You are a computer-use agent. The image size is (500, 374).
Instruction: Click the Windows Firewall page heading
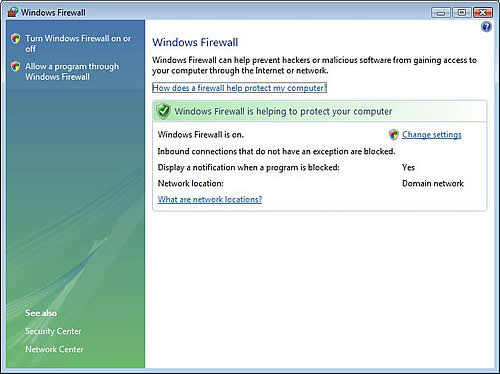point(195,42)
